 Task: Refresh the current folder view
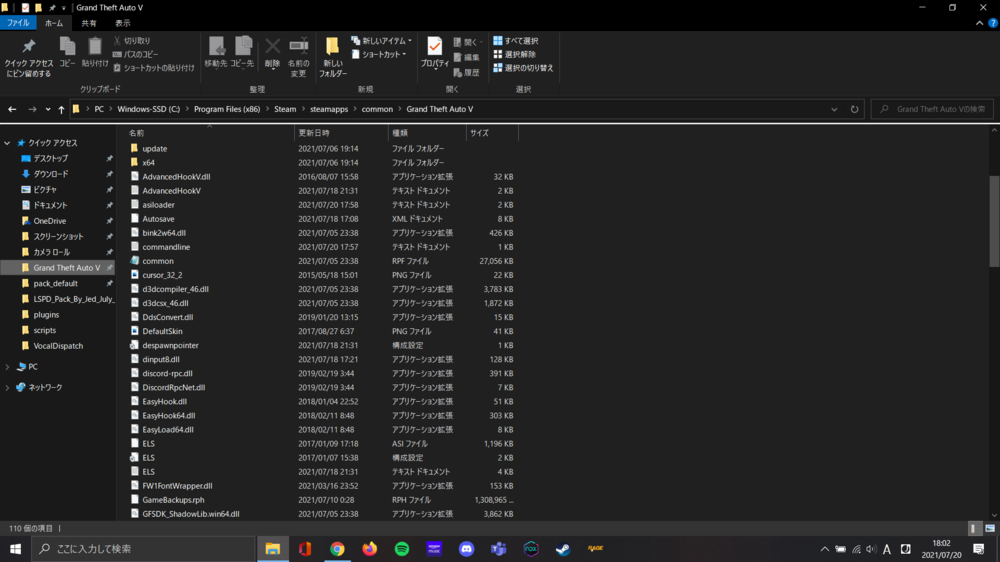coord(855,109)
